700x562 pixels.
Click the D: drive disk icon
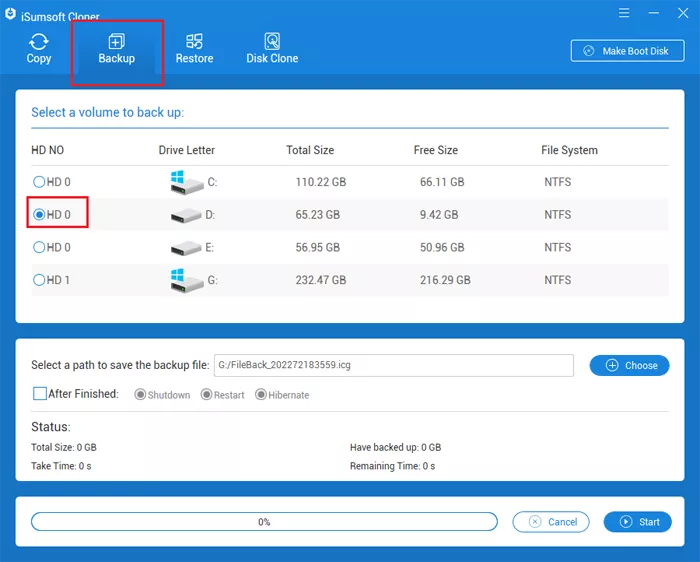click(186, 215)
